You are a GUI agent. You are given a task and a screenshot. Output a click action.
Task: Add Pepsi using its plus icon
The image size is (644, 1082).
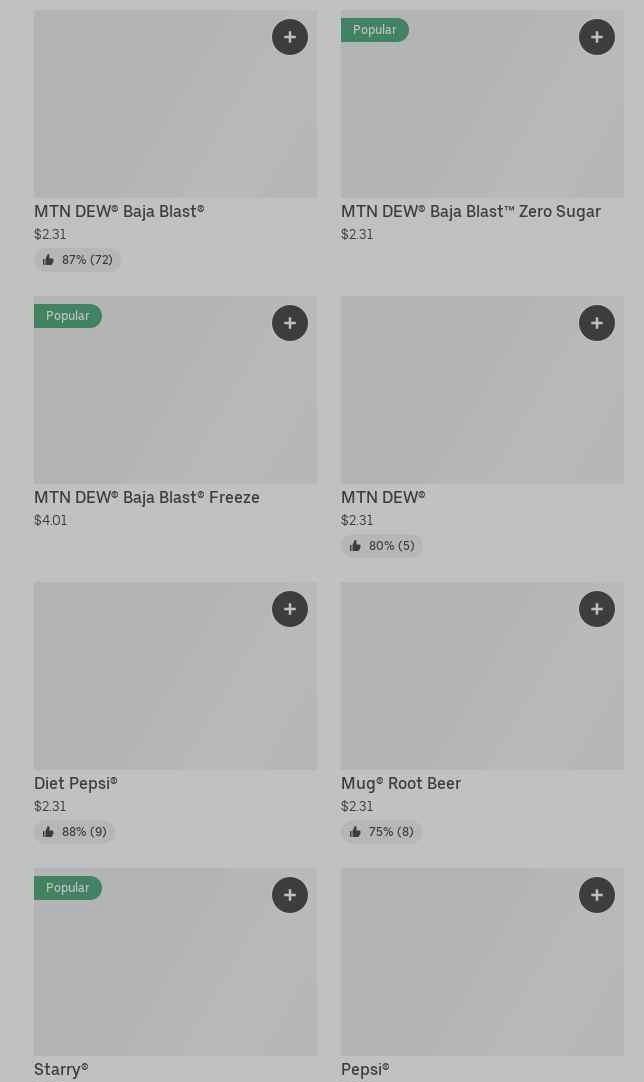click(x=597, y=895)
